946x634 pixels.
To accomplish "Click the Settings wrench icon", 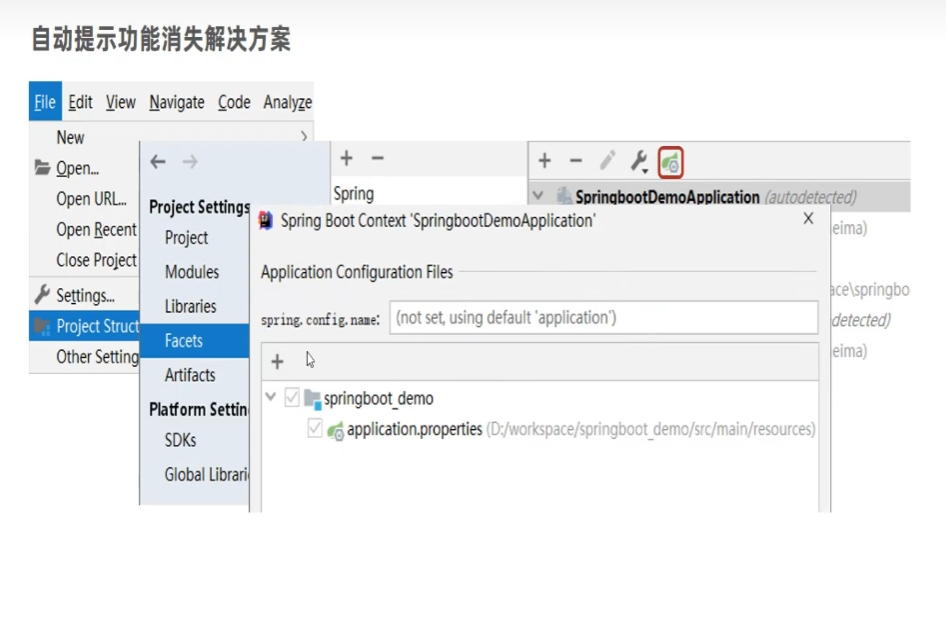I will (x=42, y=294).
